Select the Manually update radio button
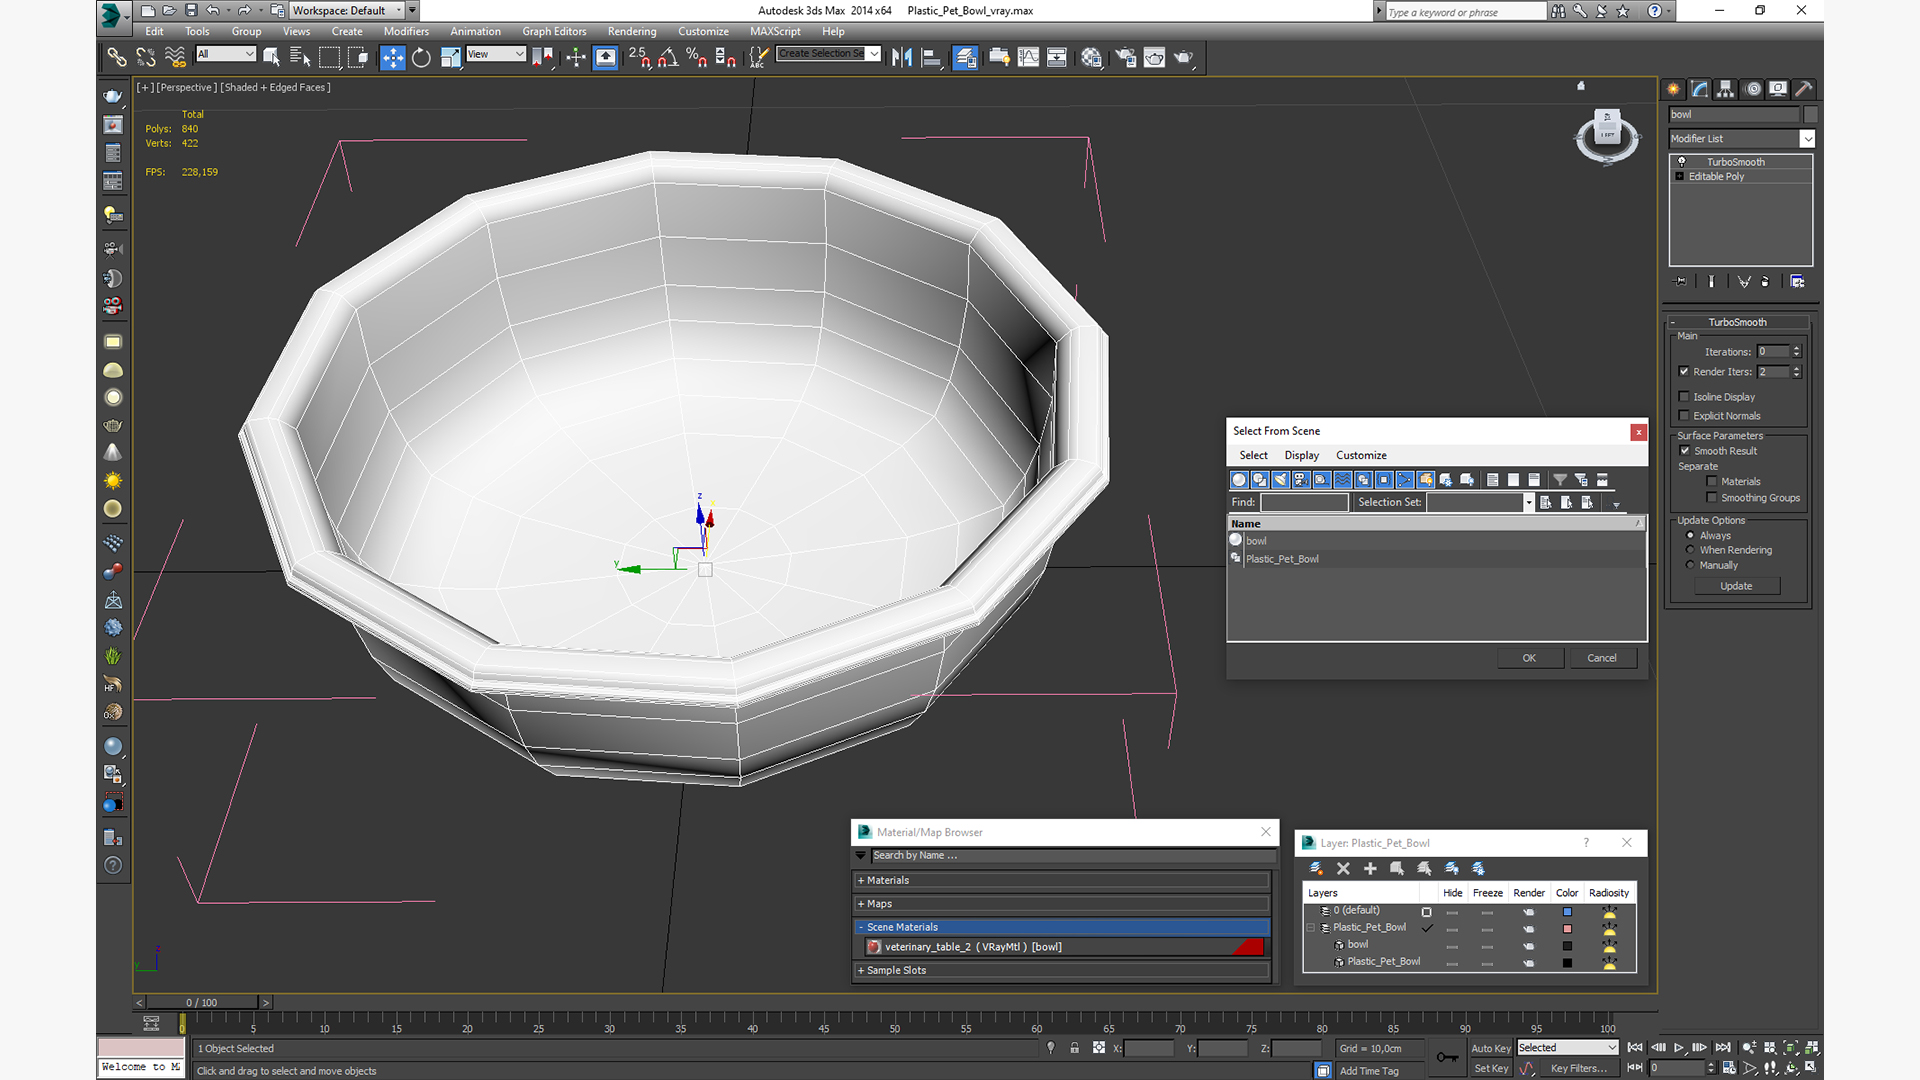 click(x=1690, y=565)
